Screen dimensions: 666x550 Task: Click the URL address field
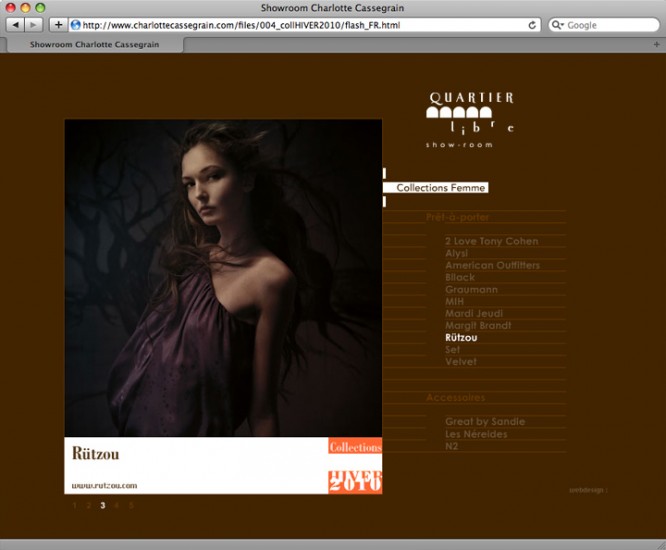pos(300,24)
